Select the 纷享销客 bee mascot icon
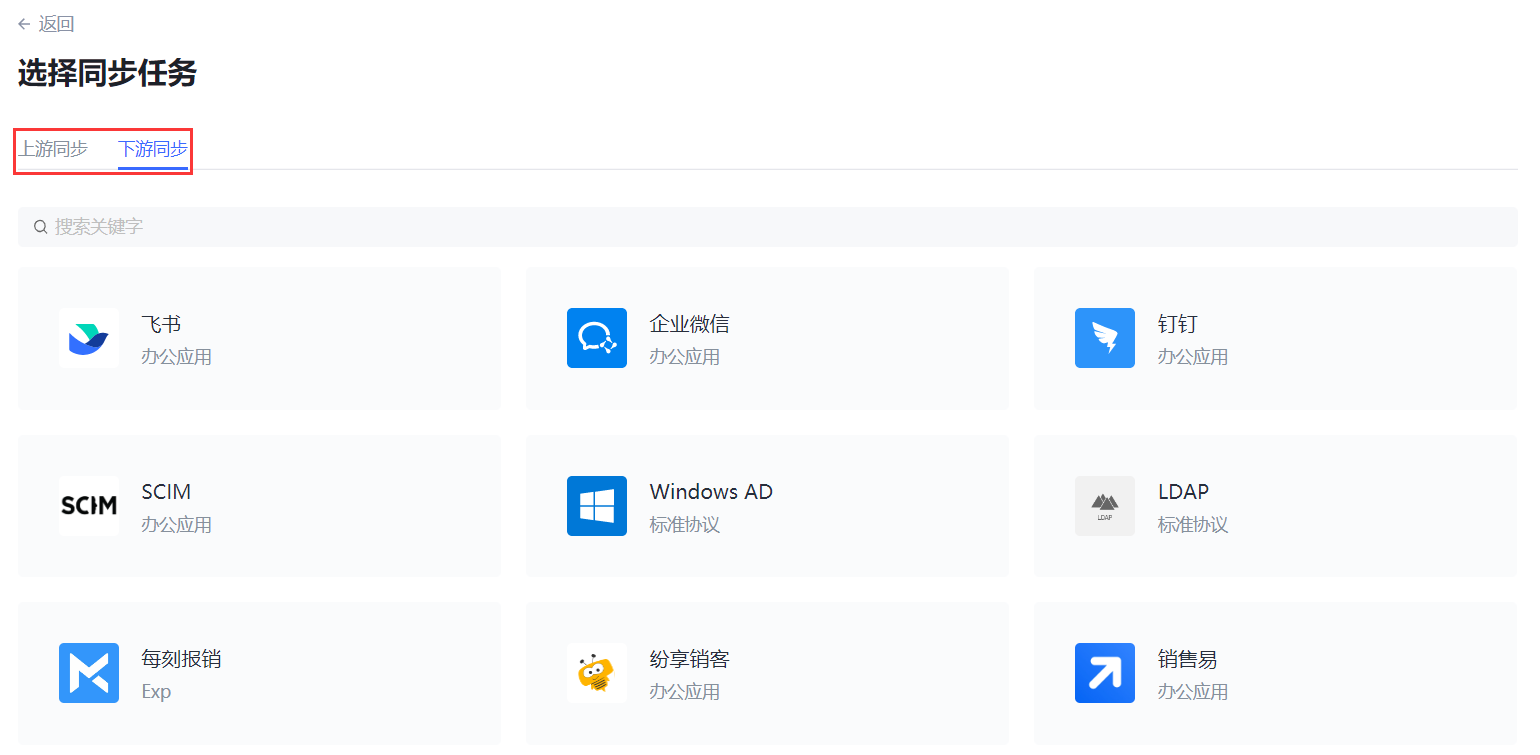The image size is (1540, 755). (597, 673)
